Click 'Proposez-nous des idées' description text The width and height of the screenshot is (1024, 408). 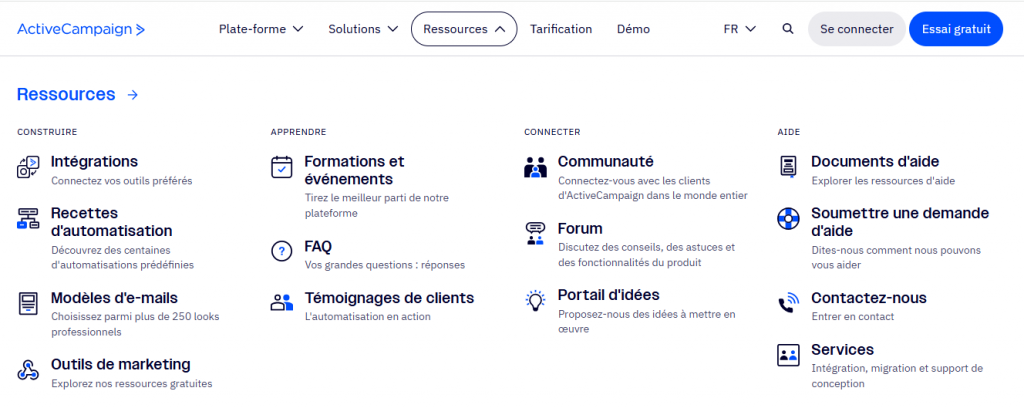pos(647,321)
